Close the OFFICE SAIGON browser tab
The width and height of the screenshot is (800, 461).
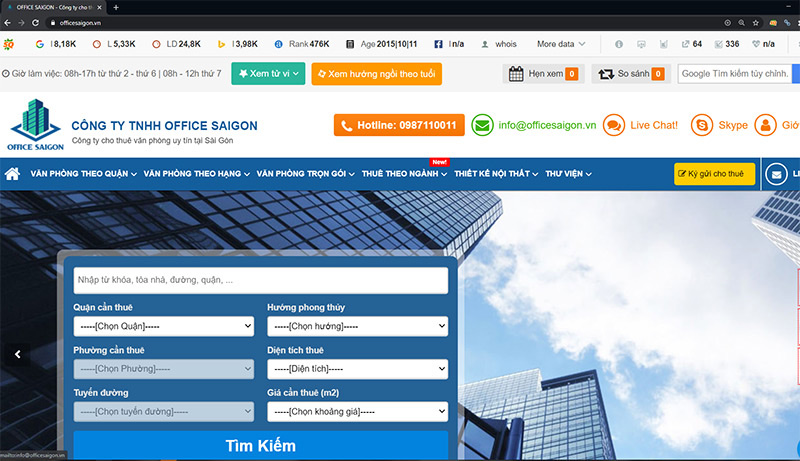pos(99,7)
